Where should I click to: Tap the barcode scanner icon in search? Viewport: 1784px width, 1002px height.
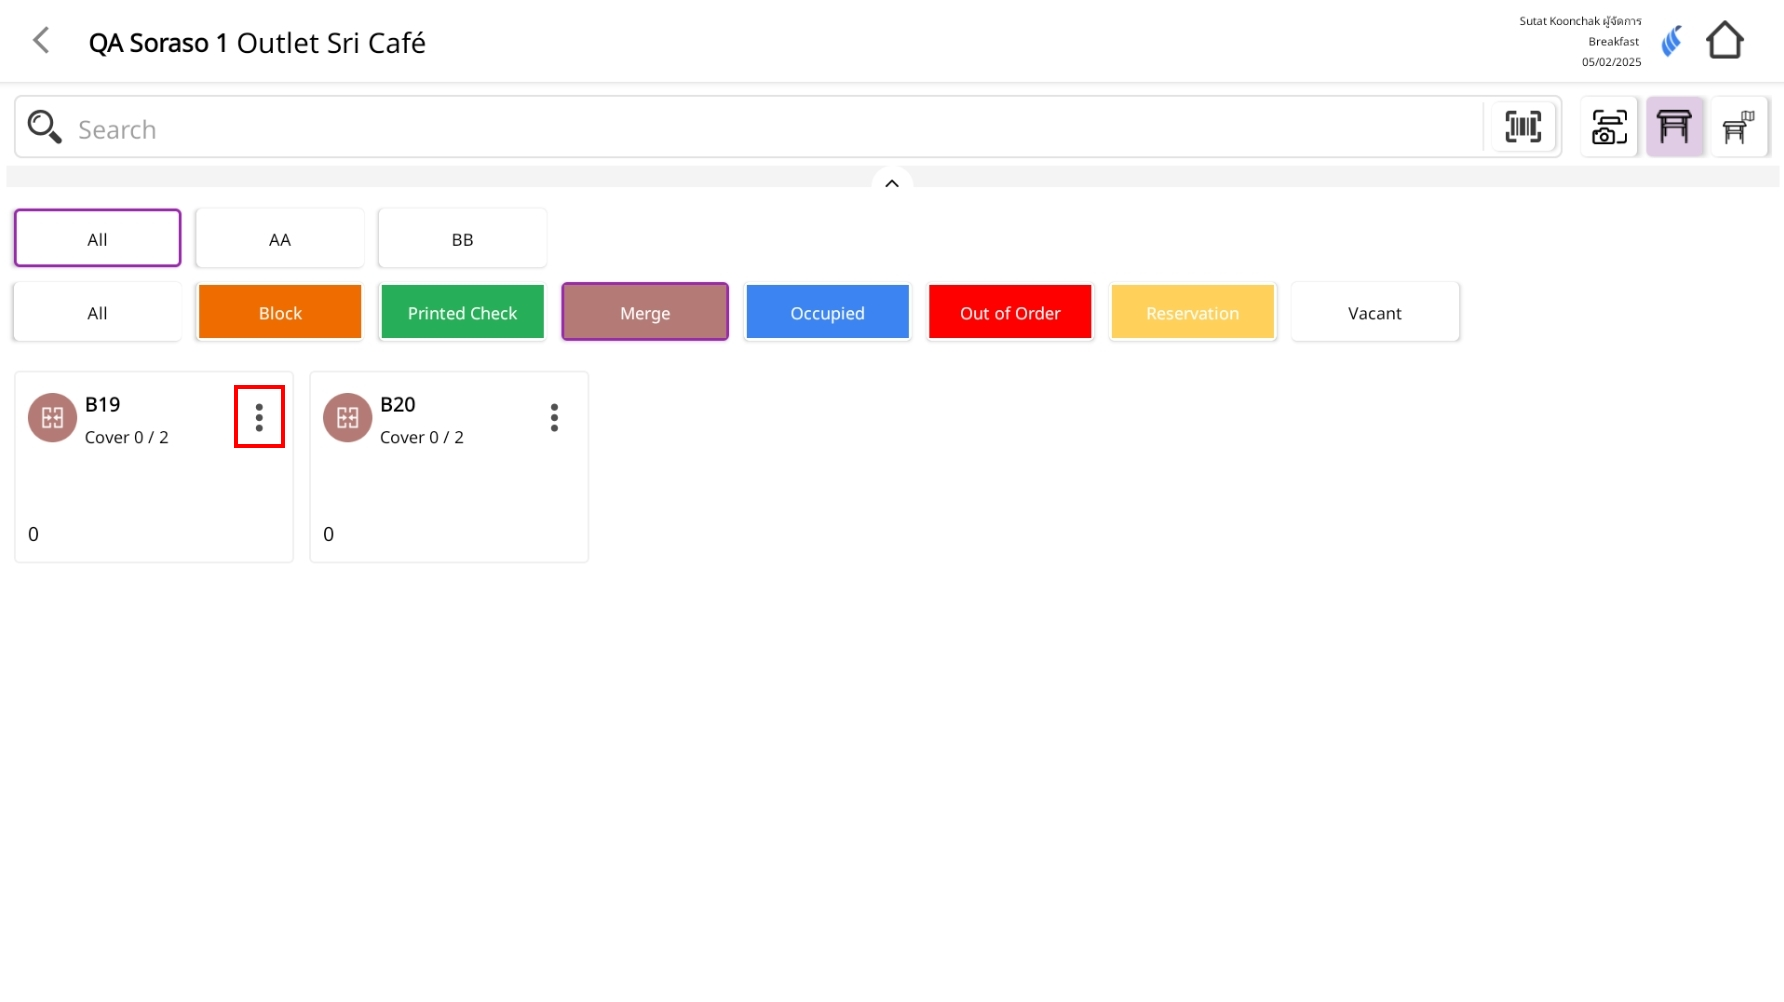[x=1522, y=127]
